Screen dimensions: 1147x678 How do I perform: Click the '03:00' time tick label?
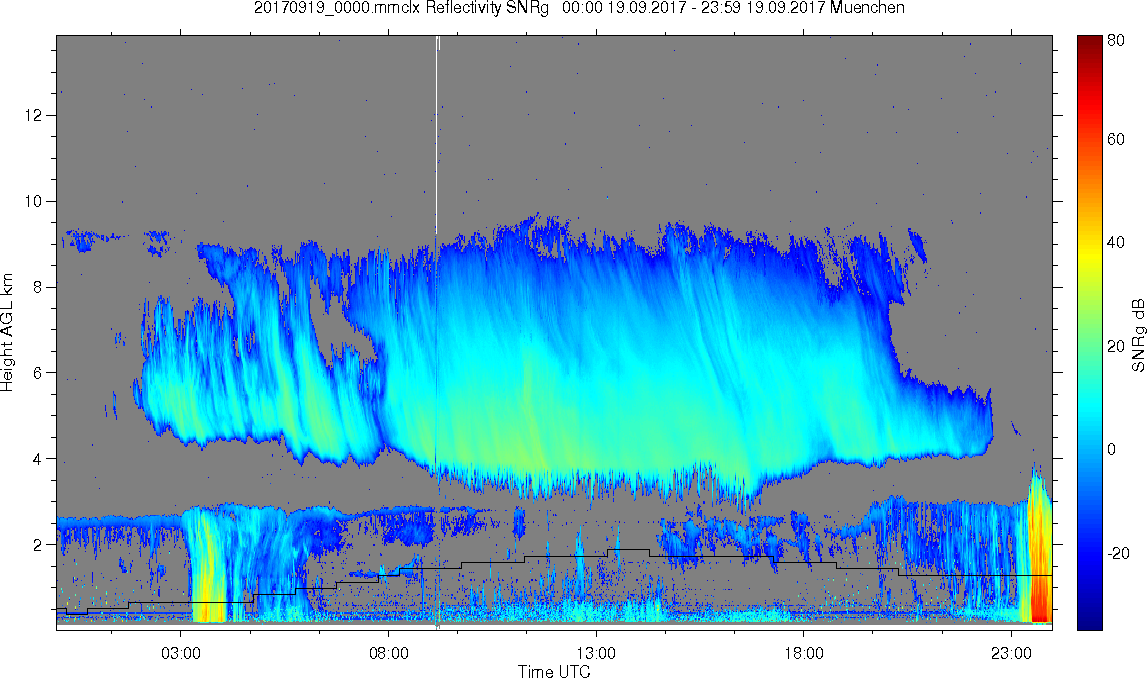coord(181,652)
